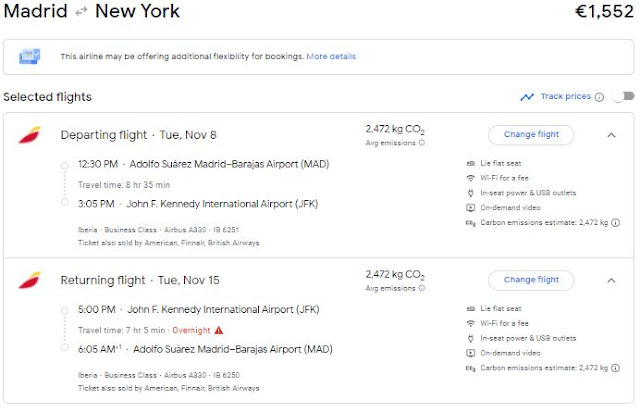This screenshot has width=640, height=412.
Task: Change the departing flight
Action: [531, 135]
